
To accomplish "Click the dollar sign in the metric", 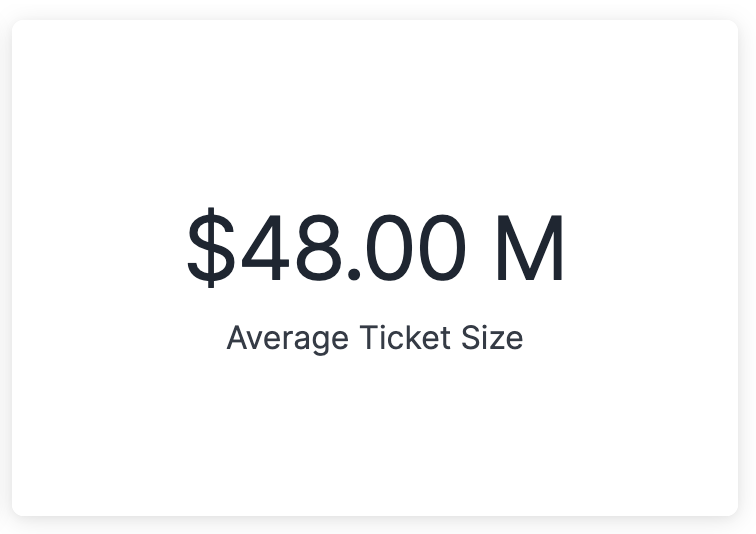I will click(211, 248).
